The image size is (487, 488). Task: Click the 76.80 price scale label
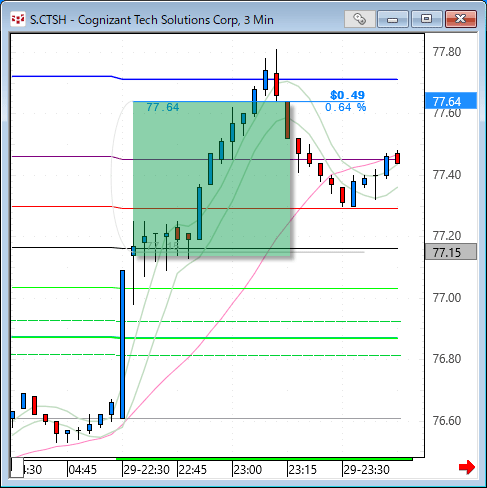click(x=447, y=359)
